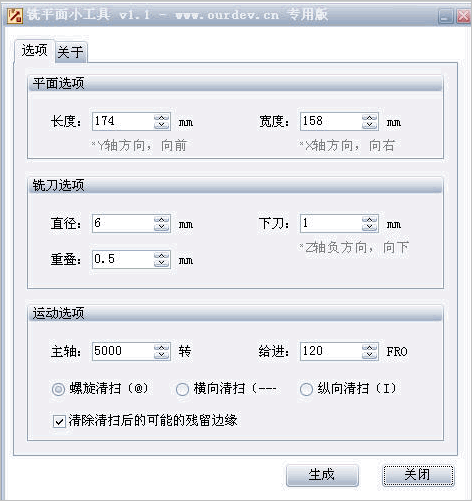This screenshot has height=501, width=472.
Task: Toggle 清除清扫后的可能的残留边缘 checkbox
Action: click(x=59, y=422)
